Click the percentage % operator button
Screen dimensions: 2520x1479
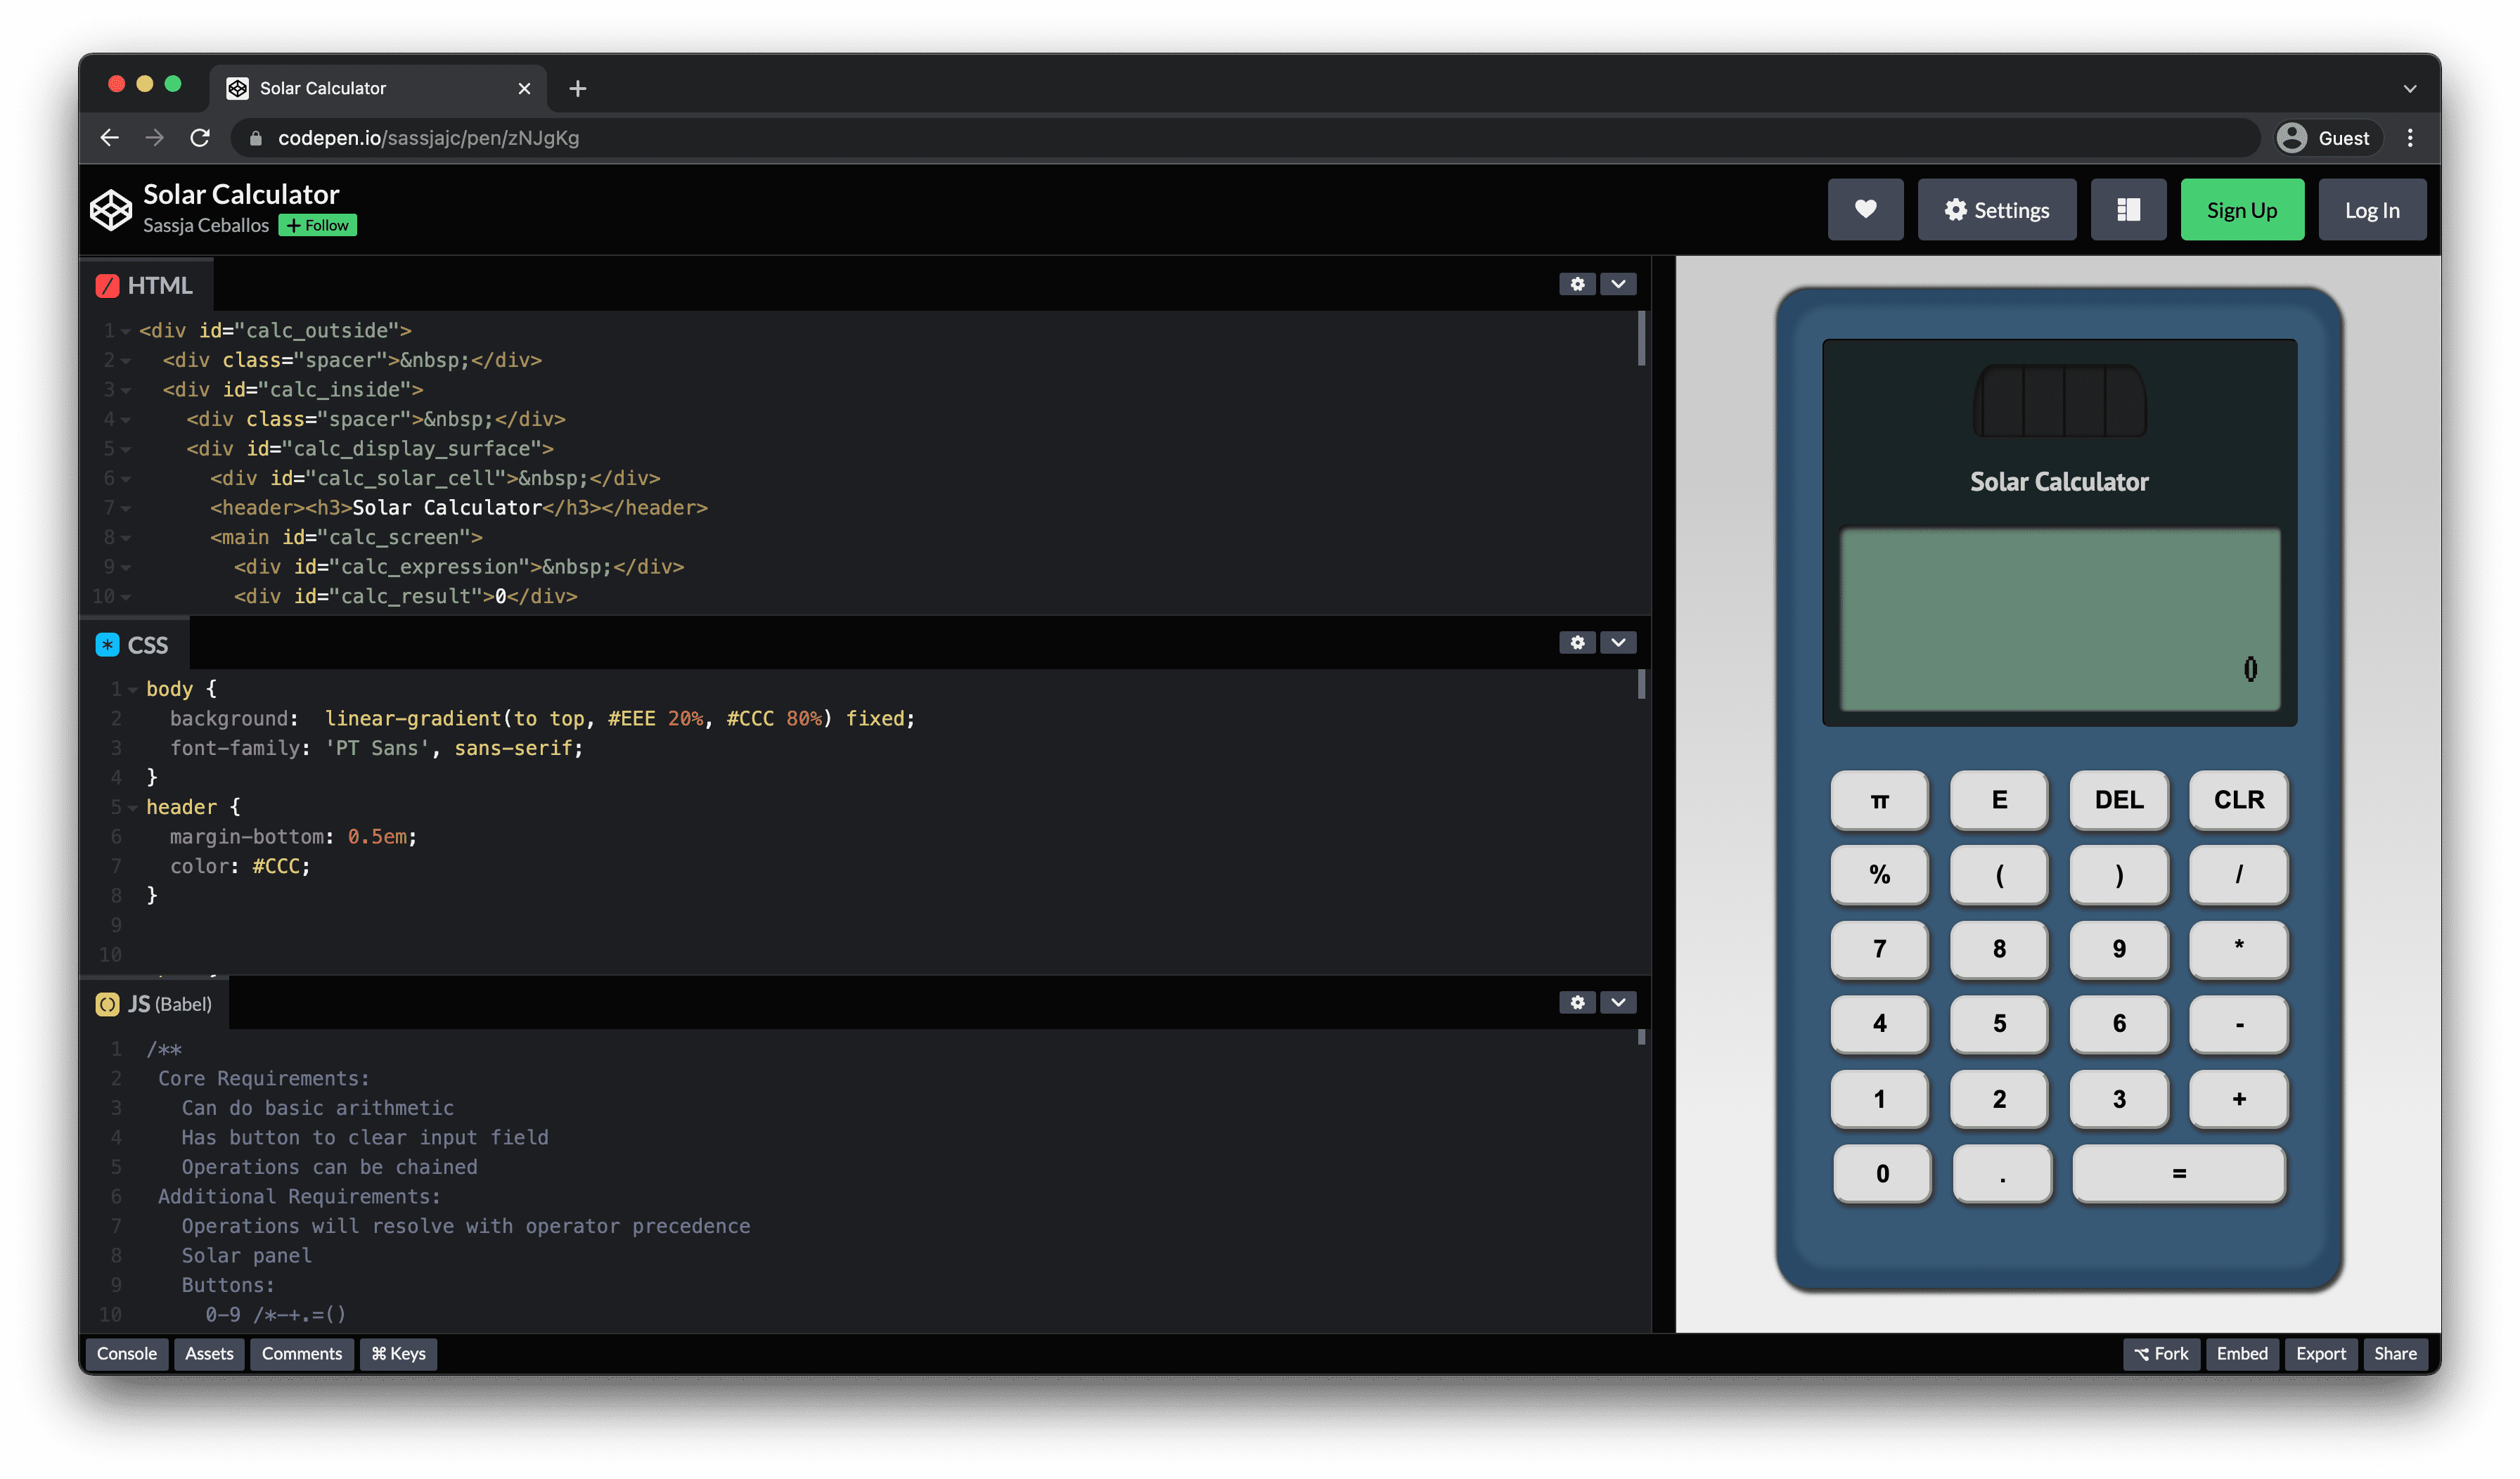coord(1879,873)
